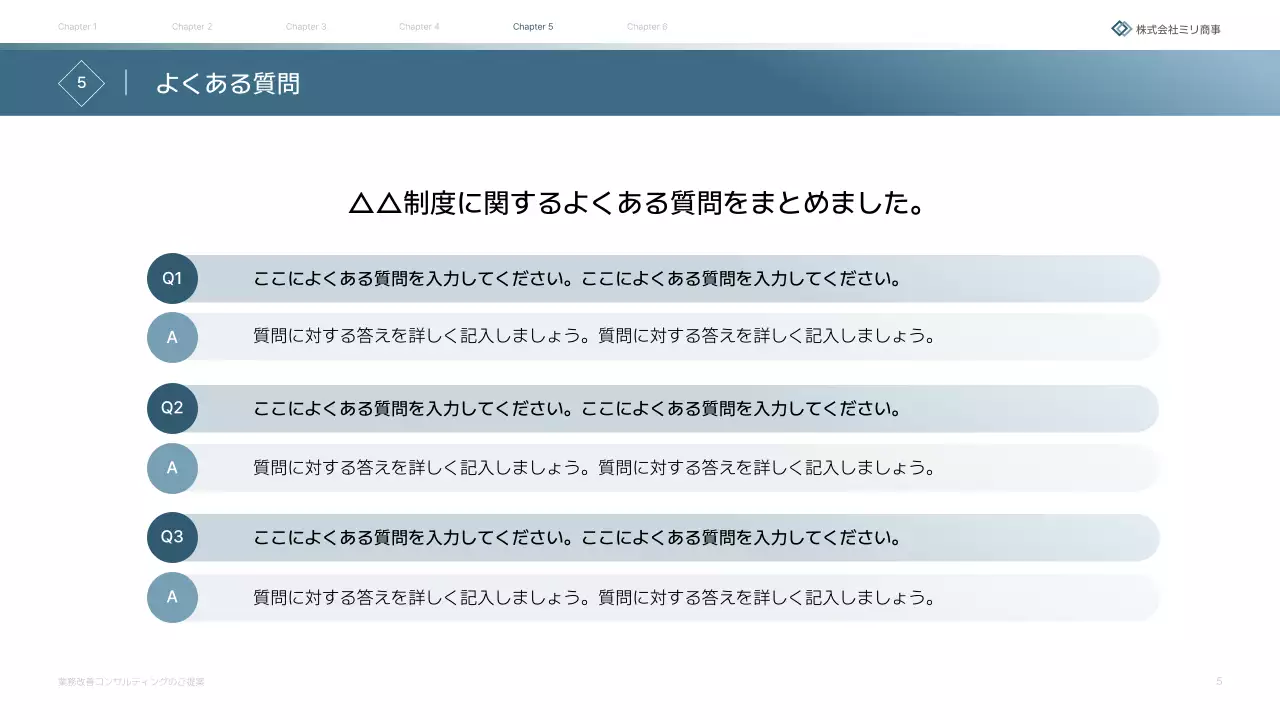Screen dimensions: 1280x720
Task: Click the A answer badge under Q2
Action: coord(172,467)
